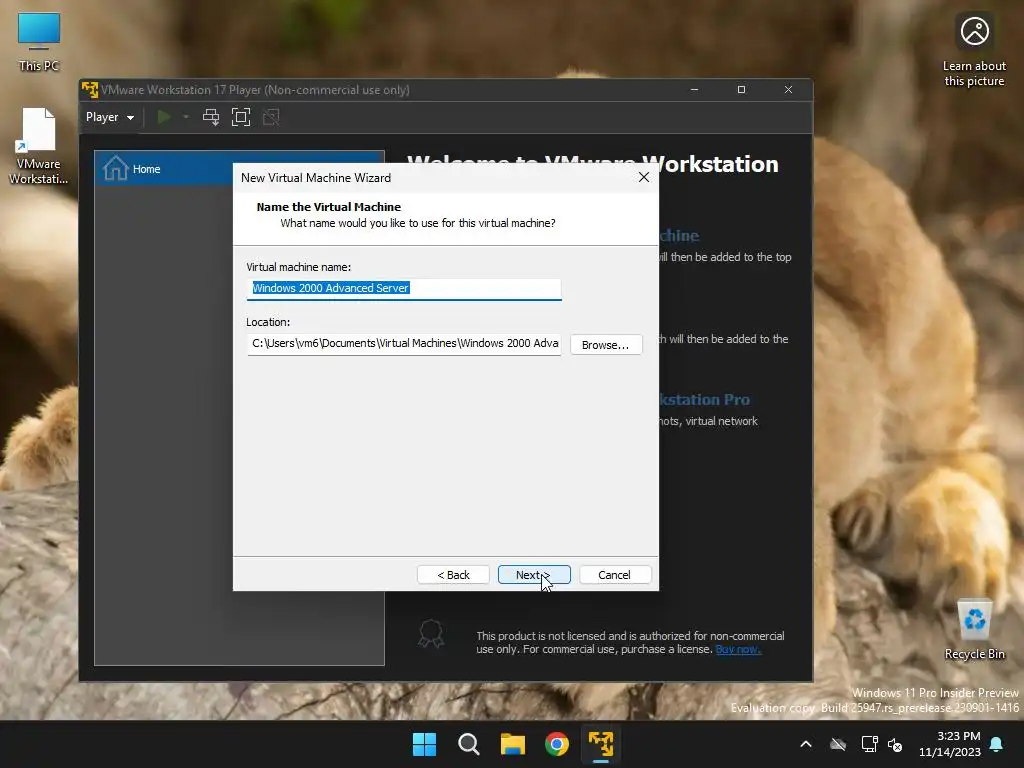Click the Location path field
The width and height of the screenshot is (1024, 768).
tap(404, 344)
